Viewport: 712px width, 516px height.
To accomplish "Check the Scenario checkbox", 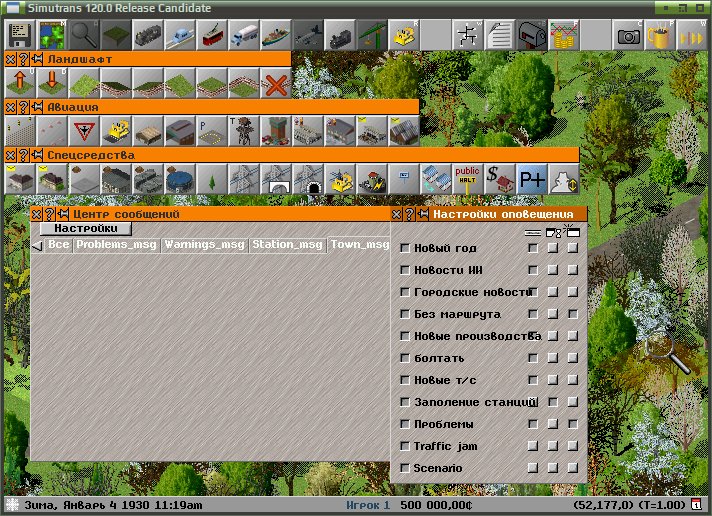I will tap(405, 468).
